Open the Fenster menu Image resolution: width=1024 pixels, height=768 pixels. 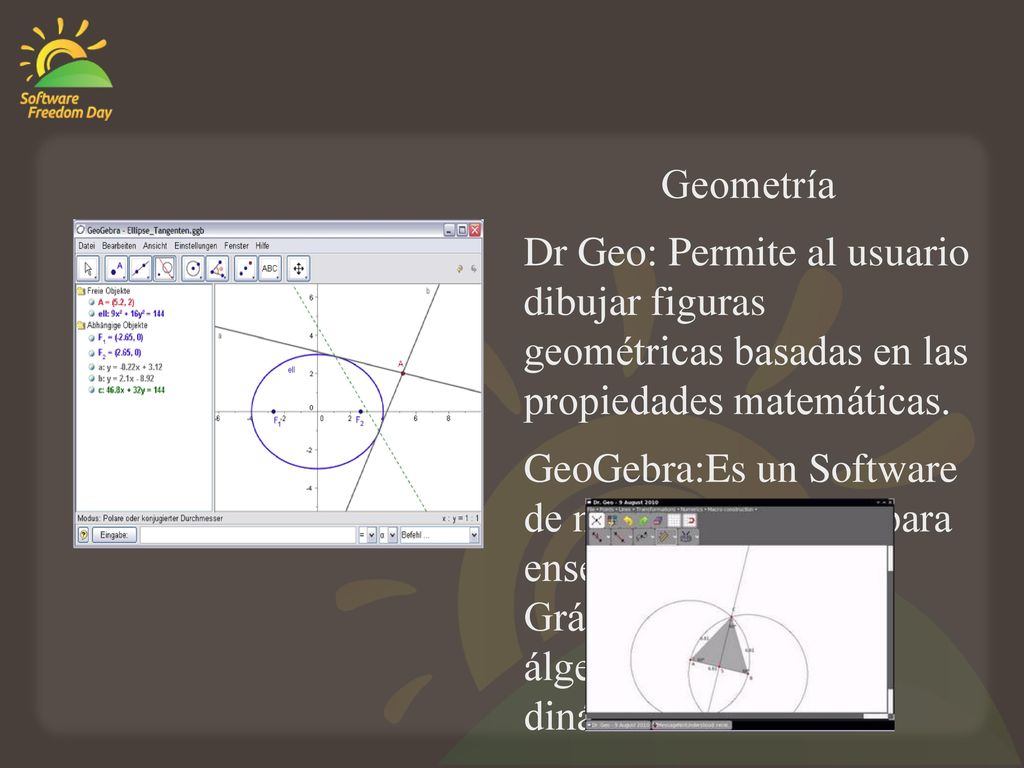[236, 246]
